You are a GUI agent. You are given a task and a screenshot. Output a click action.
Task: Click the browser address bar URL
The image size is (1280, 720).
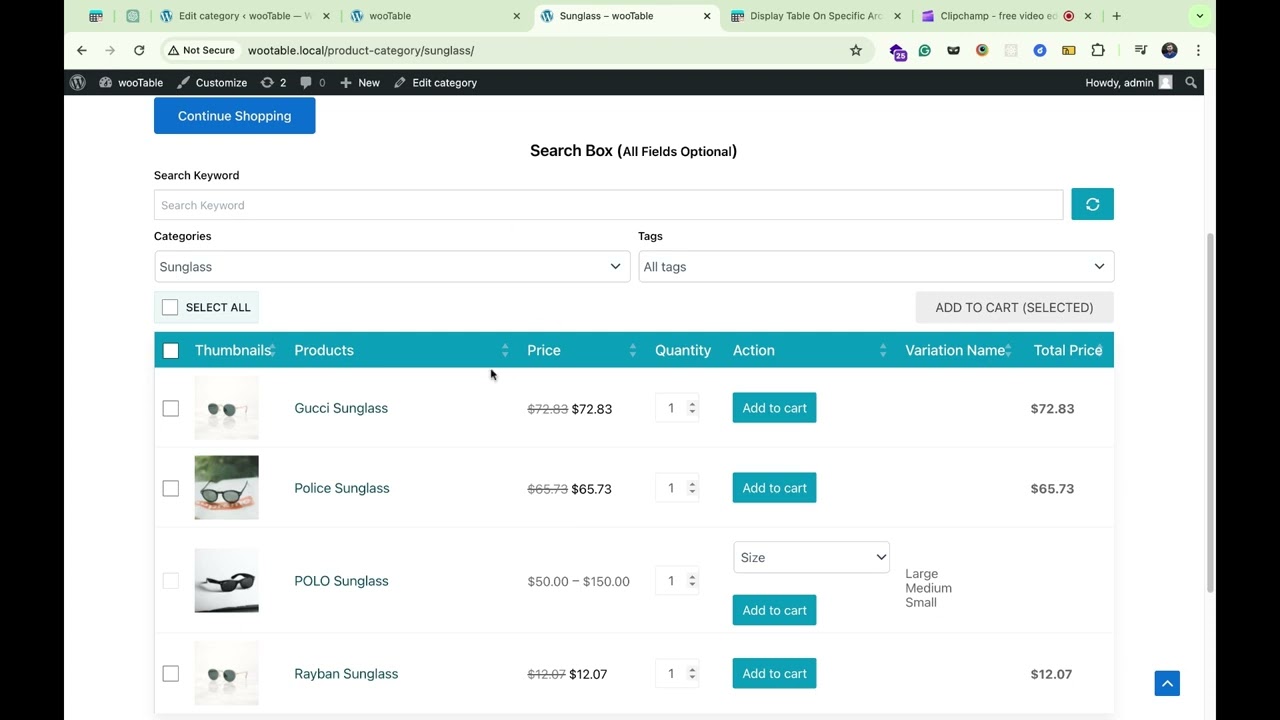(361, 50)
